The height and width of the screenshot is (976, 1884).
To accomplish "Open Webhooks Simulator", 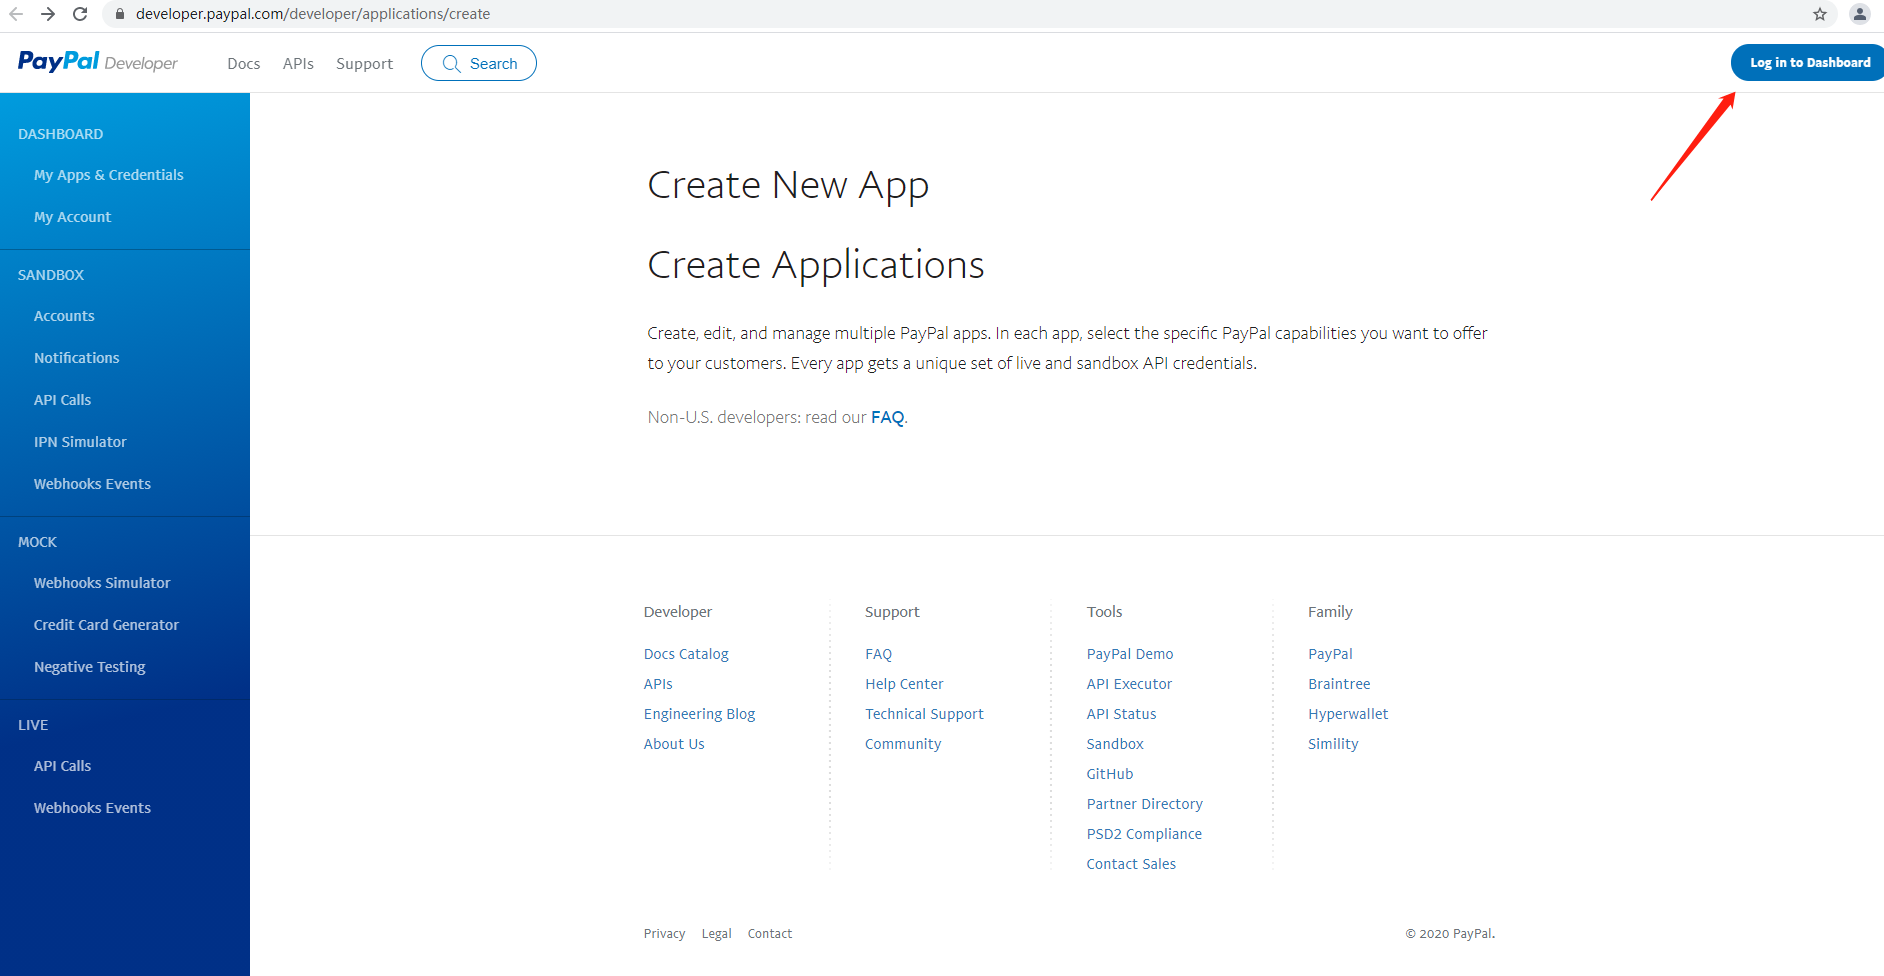I will click(102, 583).
